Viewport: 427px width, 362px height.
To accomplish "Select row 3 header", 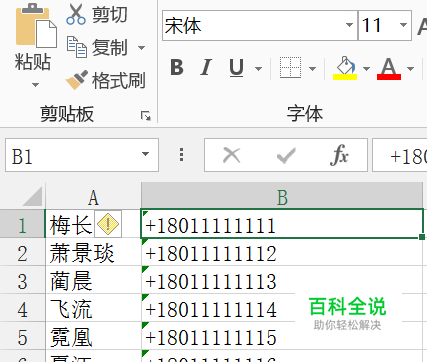I will click(x=22, y=280).
